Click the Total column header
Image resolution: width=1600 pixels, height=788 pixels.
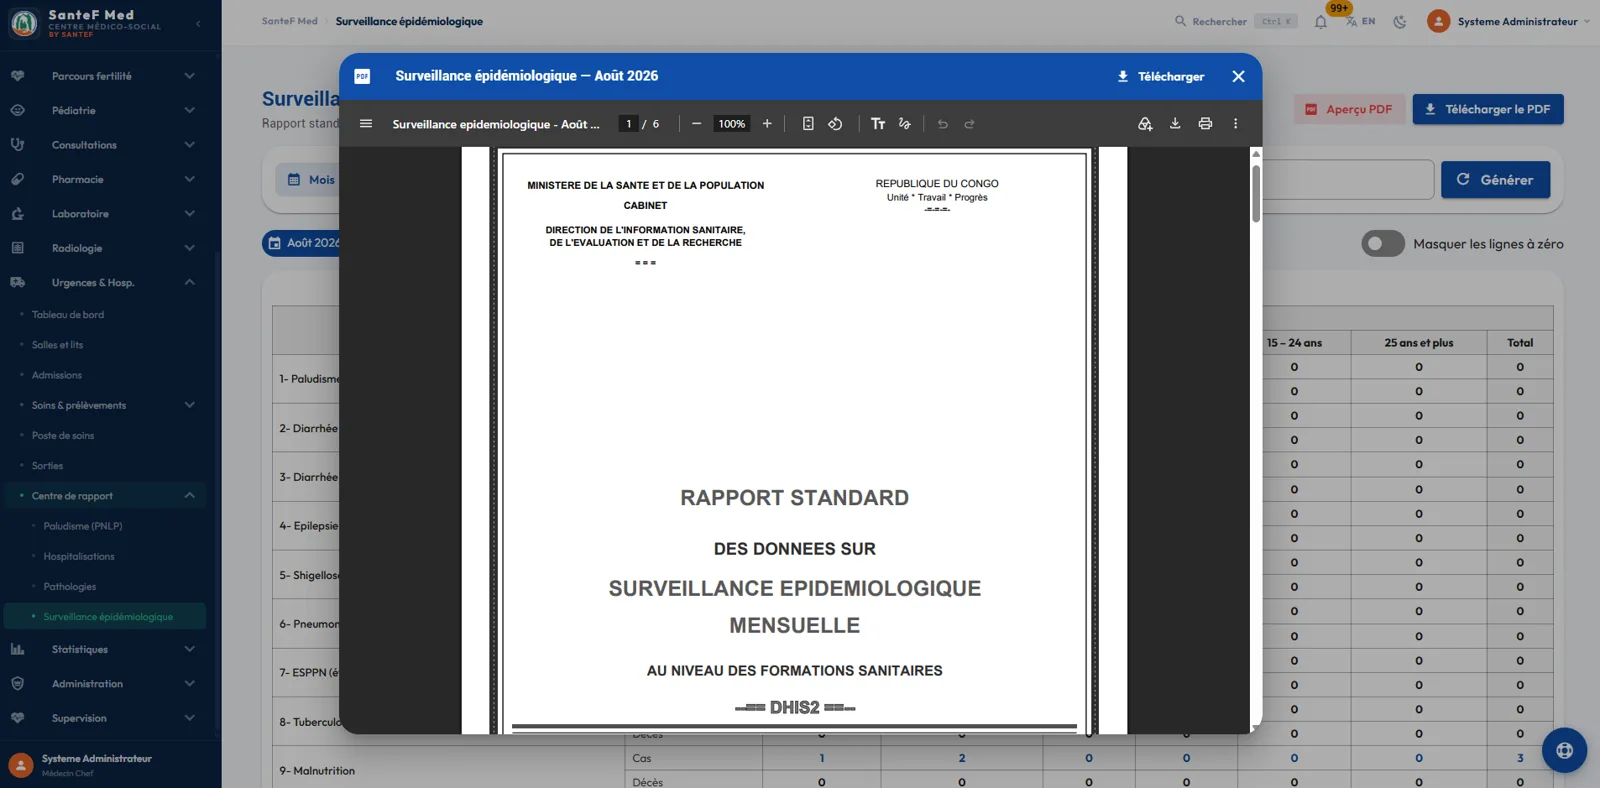[1520, 343]
